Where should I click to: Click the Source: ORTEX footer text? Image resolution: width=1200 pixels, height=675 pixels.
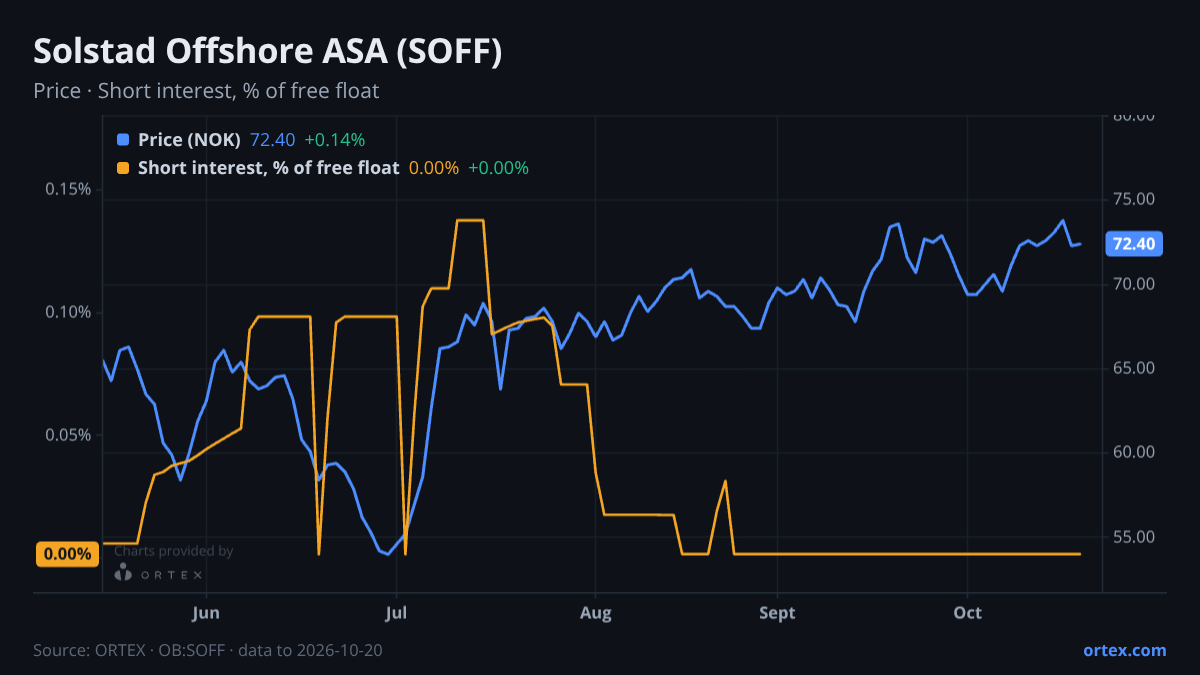coord(208,650)
